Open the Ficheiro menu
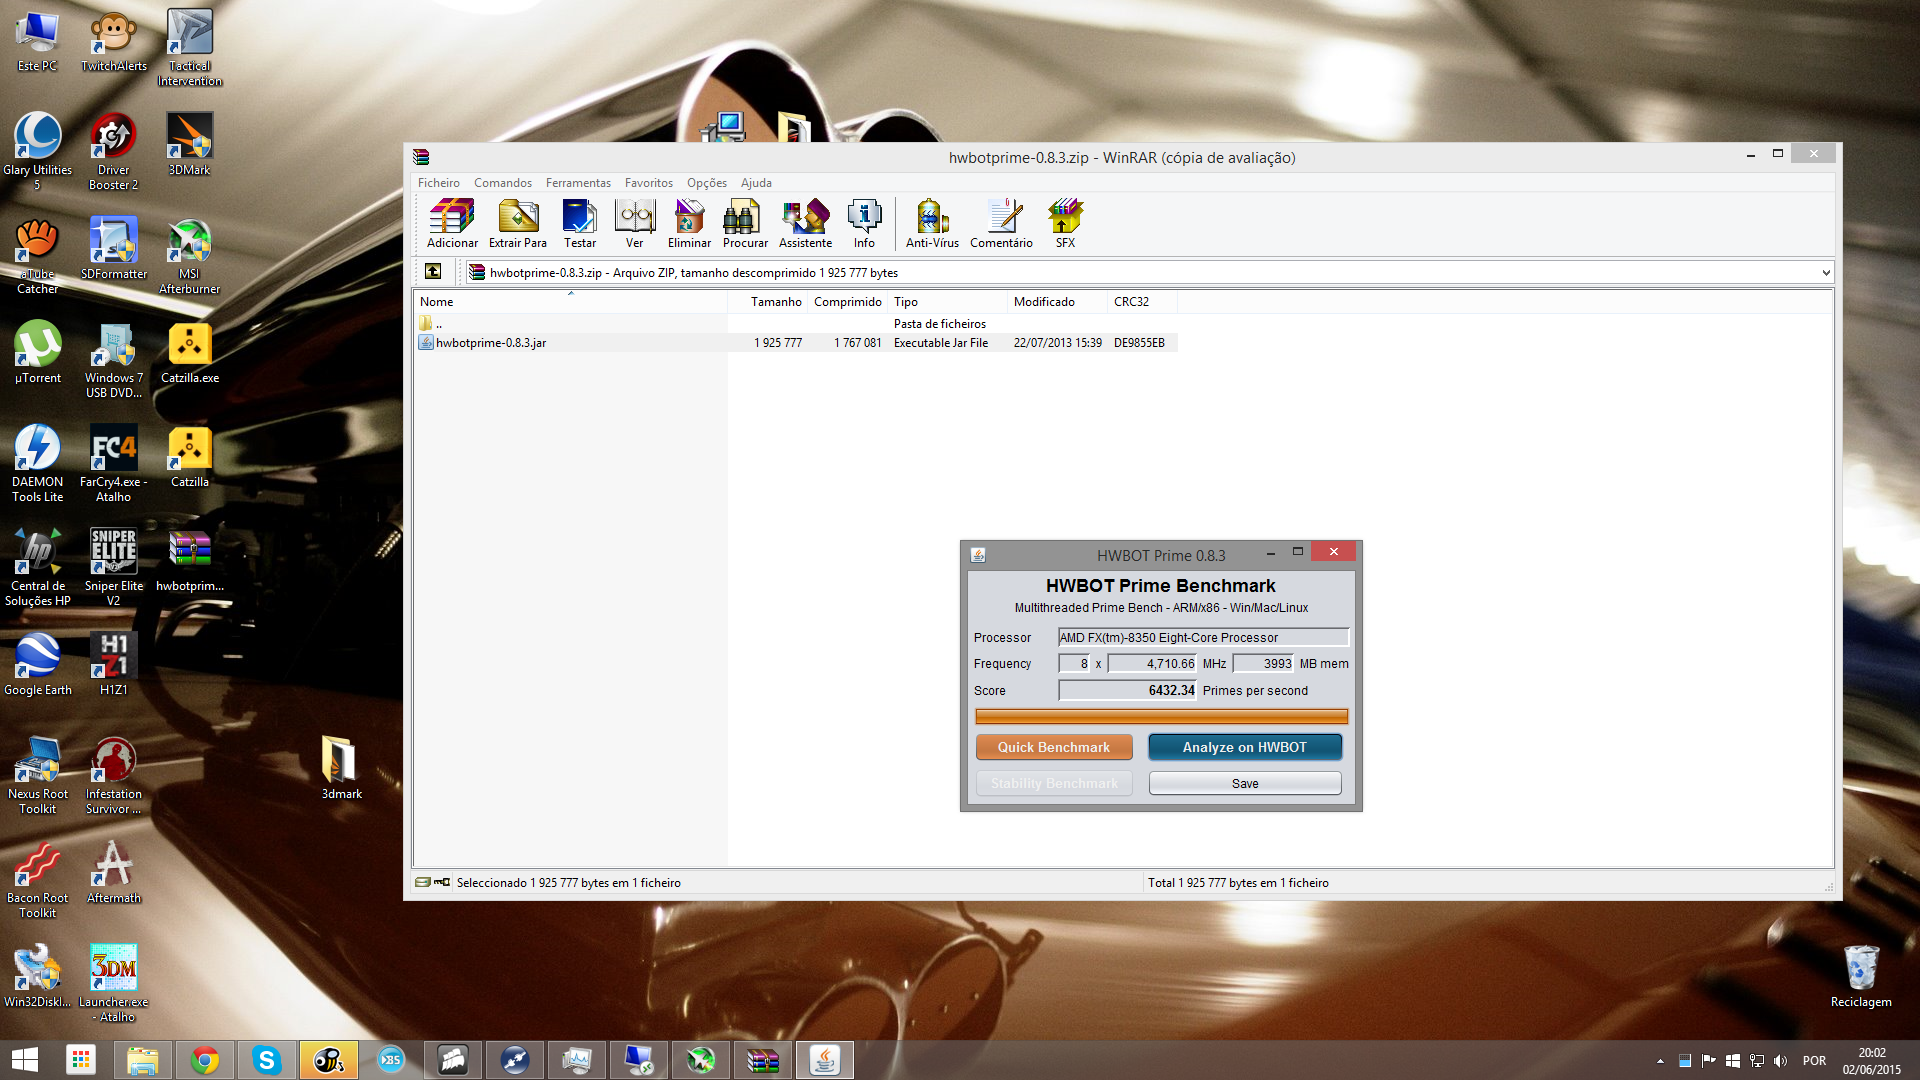This screenshot has height=1080, width=1920. click(439, 183)
